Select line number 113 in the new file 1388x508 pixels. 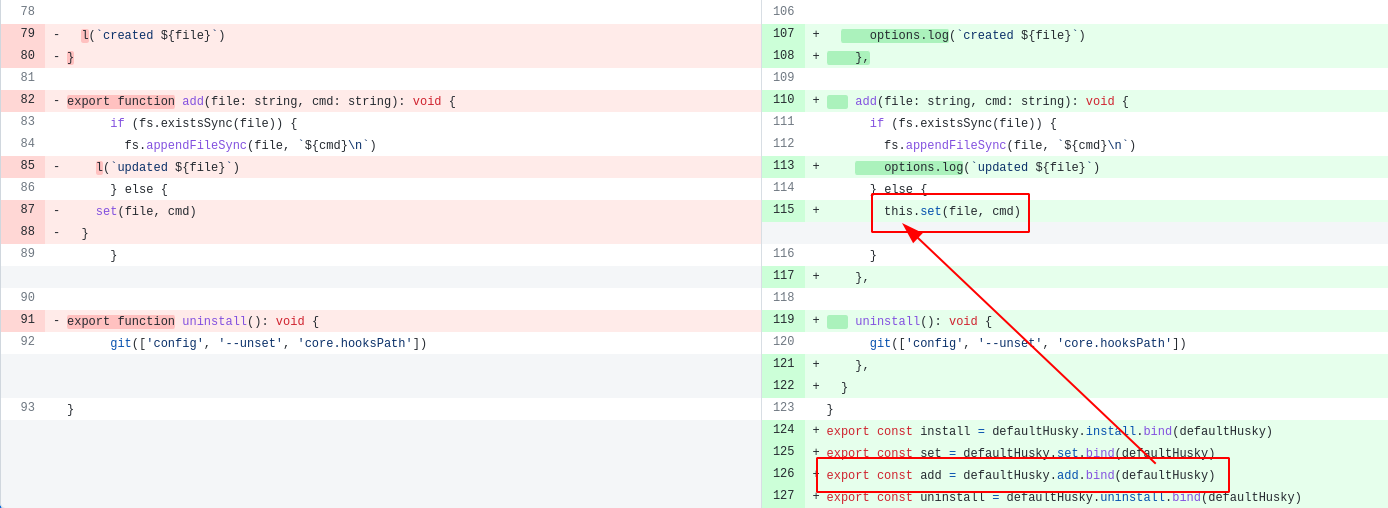[x=783, y=167]
